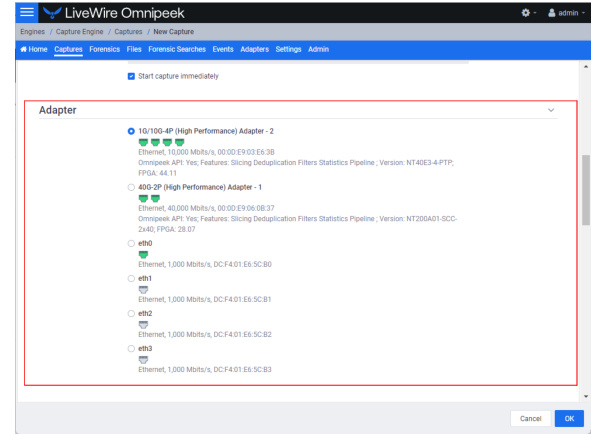This screenshot has height=435, width=610.
Task: Click third green port icon of 1G/10G-4P adapter
Action: (167, 142)
